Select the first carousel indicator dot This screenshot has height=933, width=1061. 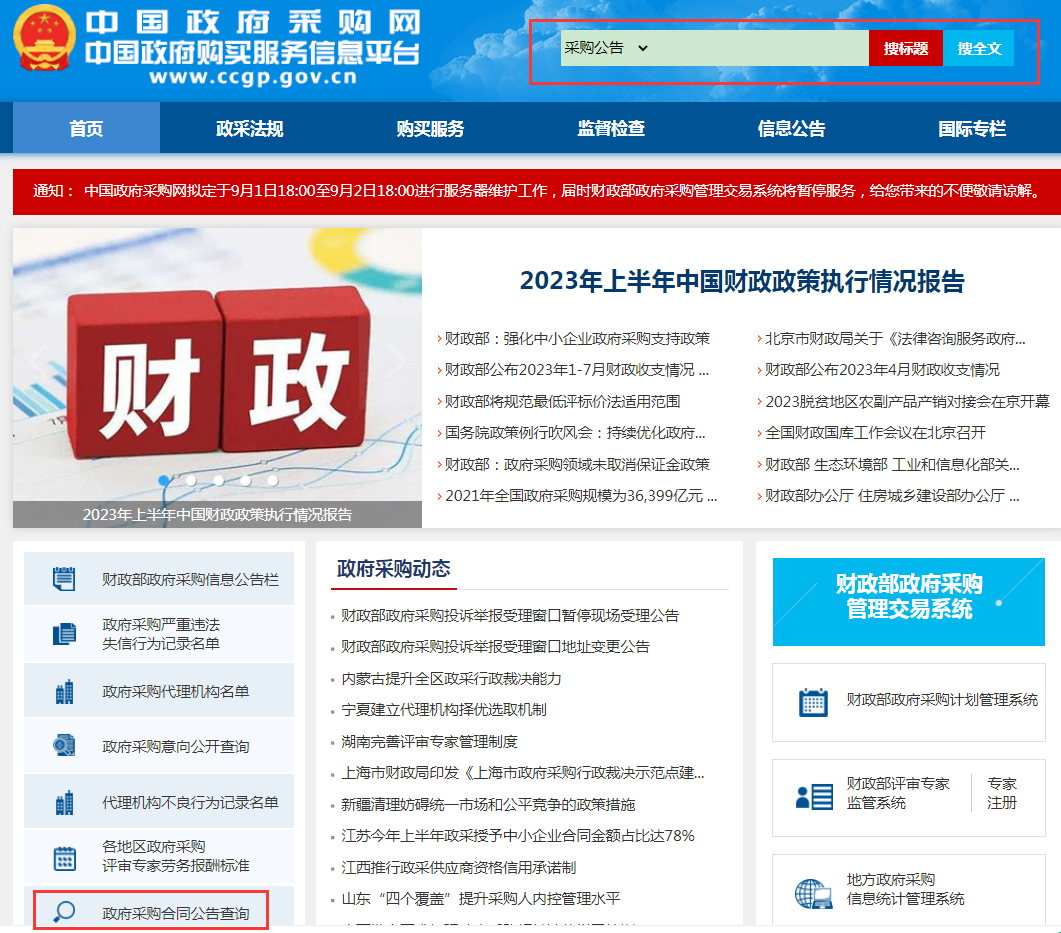coord(164,481)
